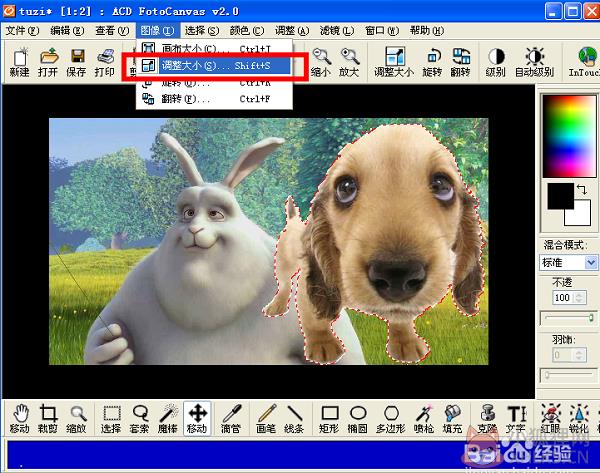The width and height of the screenshot is (600, 473).
Task: Click the 缩小 (Zoom out) magnifier icon
Action: (x=321, y=62)
